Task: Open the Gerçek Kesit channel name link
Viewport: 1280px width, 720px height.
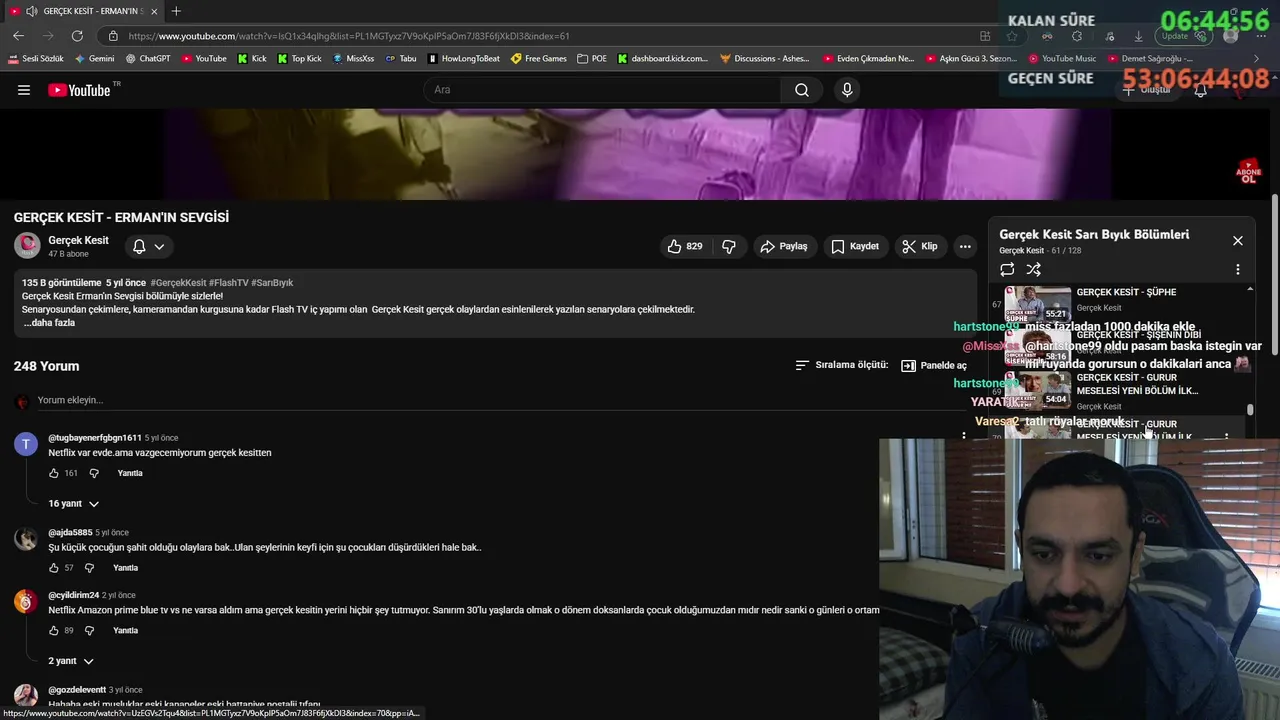Action: point(79,240)
